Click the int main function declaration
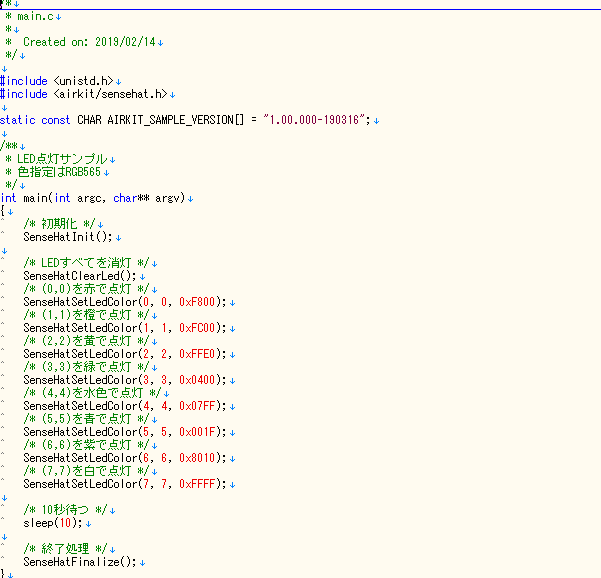Screen dimensions: 601x578 pyautogui.click(x=95, y=198)
